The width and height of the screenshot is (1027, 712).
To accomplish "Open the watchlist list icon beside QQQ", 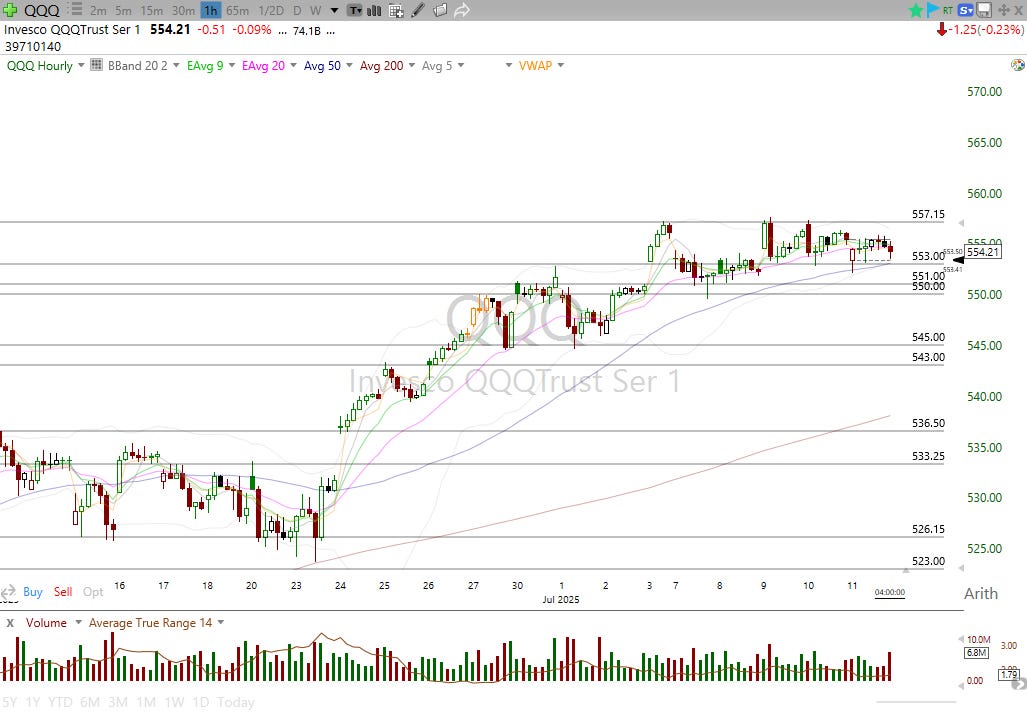I will (x=75, y=10).
